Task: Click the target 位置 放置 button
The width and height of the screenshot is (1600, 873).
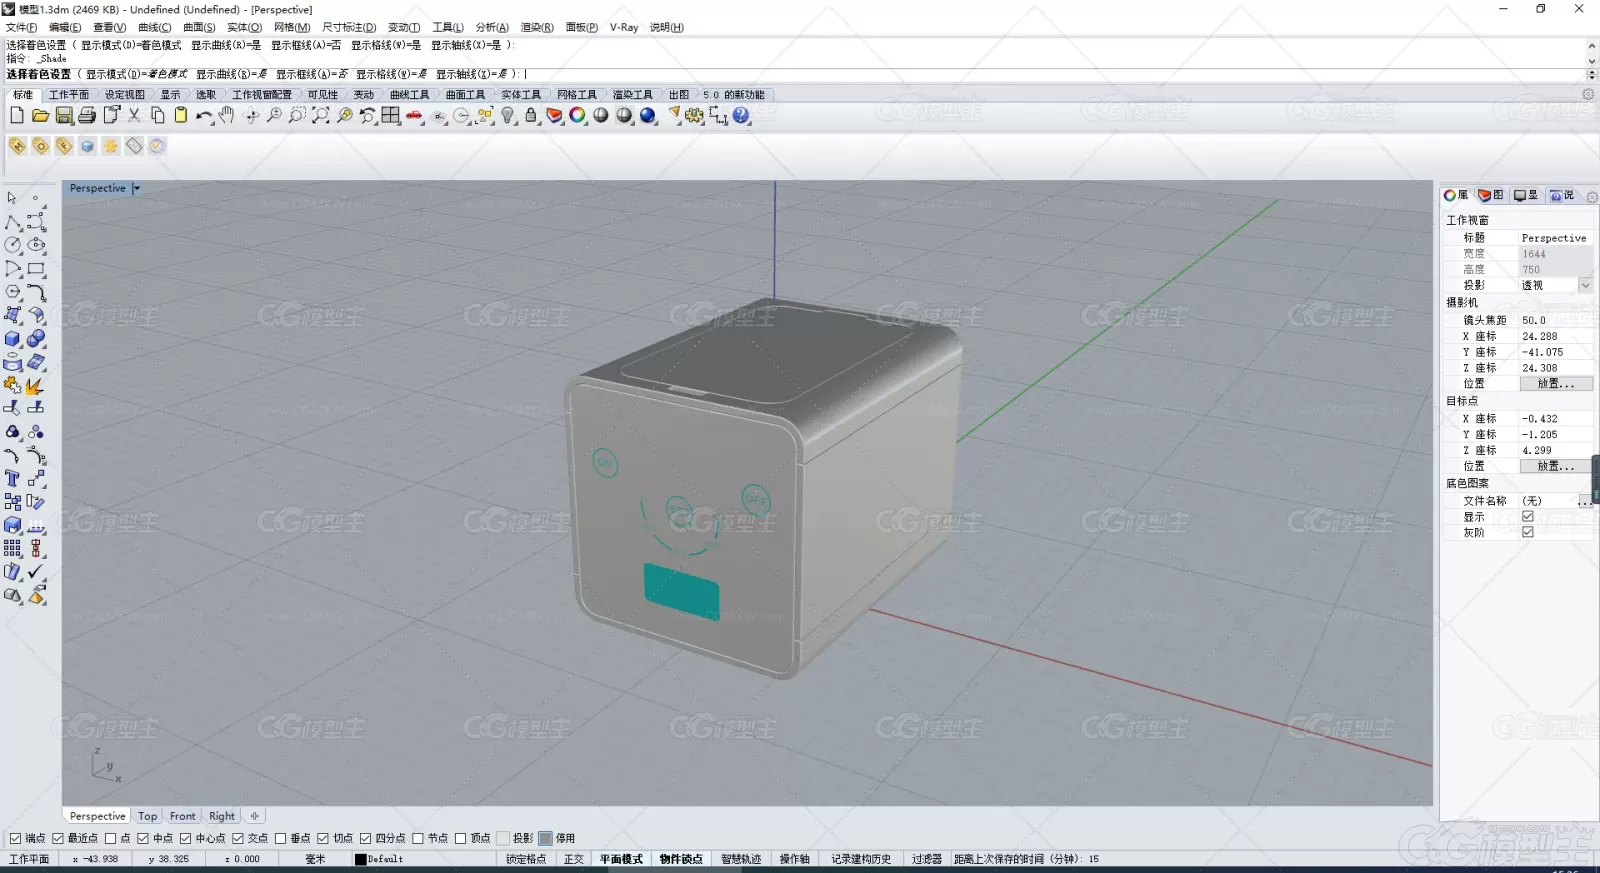Action: click(x=1556, y=467)
